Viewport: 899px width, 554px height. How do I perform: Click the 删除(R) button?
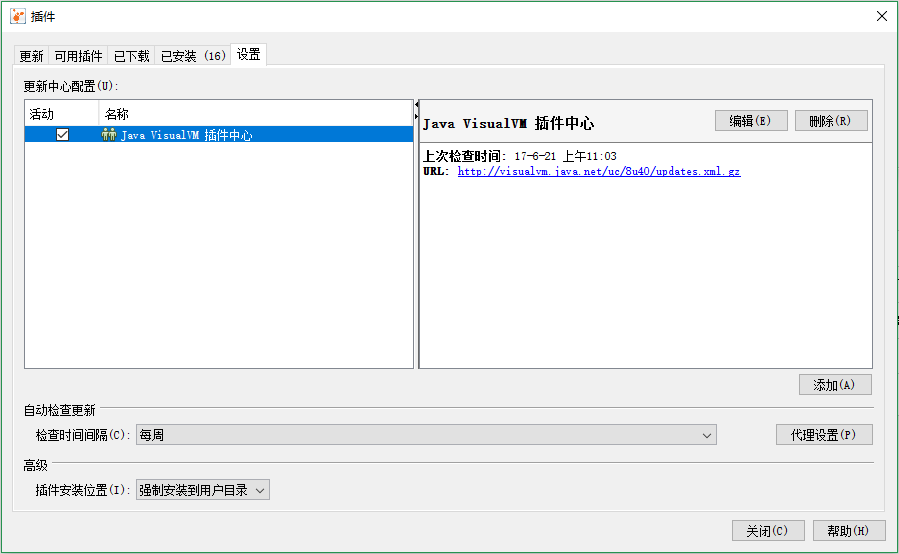tap(831, 121)
